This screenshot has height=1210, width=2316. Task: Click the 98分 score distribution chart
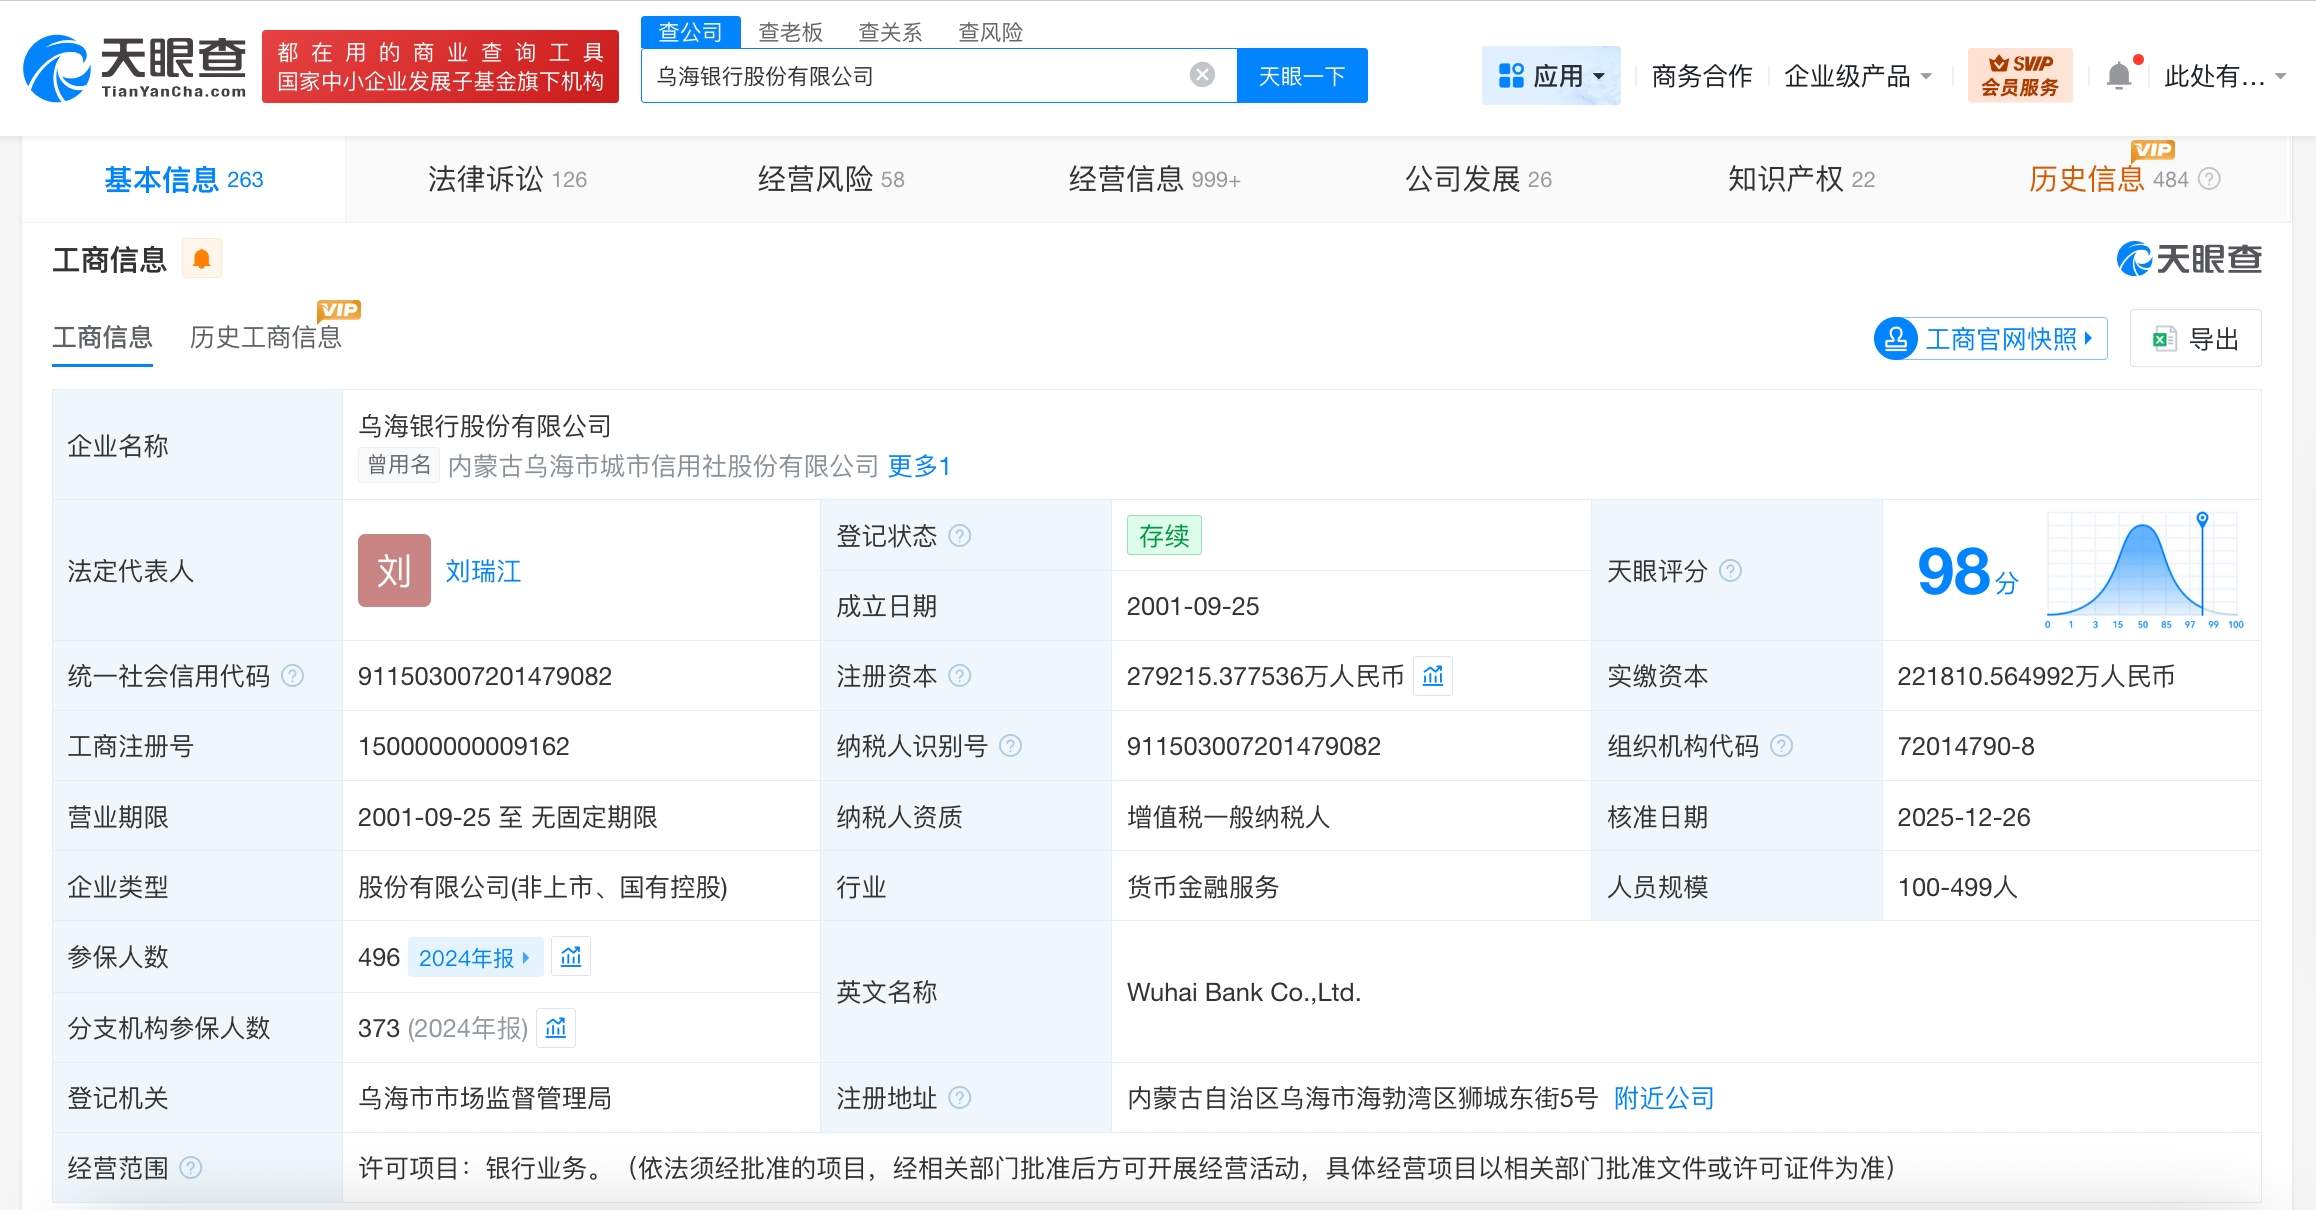pyautogui.click(x=2142, y=571)
